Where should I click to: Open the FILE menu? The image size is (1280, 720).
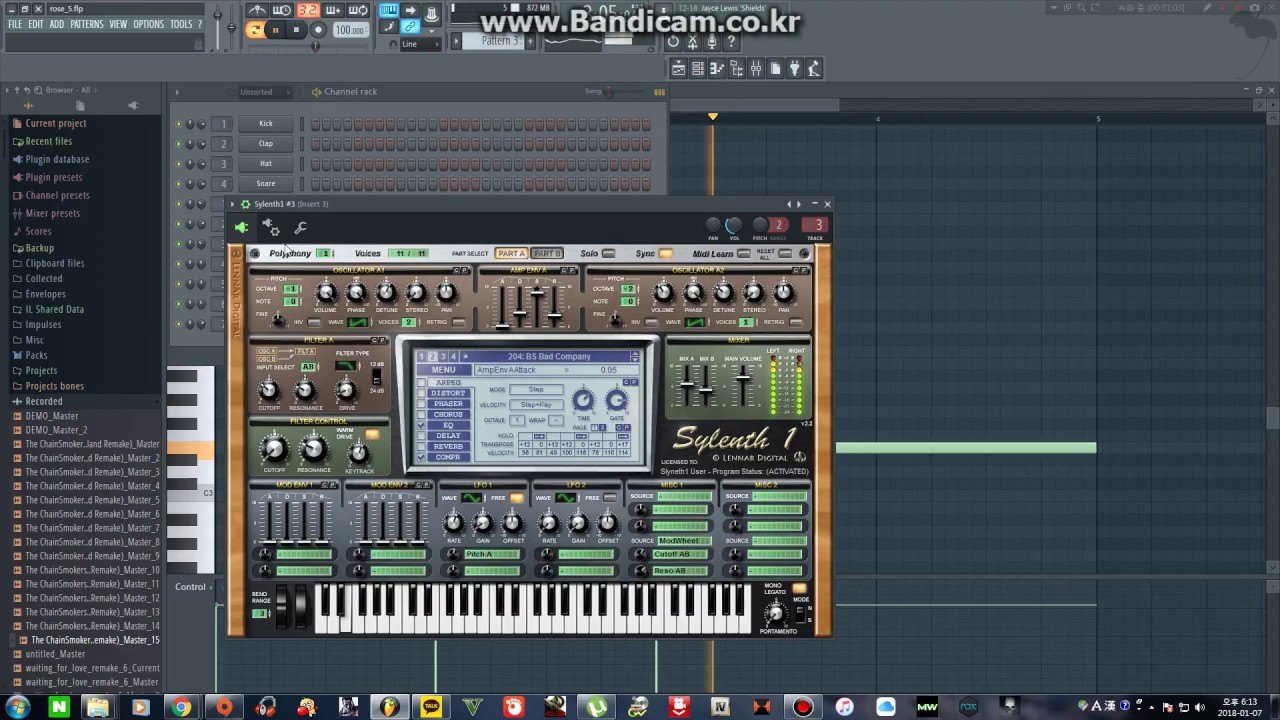click(15, 24)
